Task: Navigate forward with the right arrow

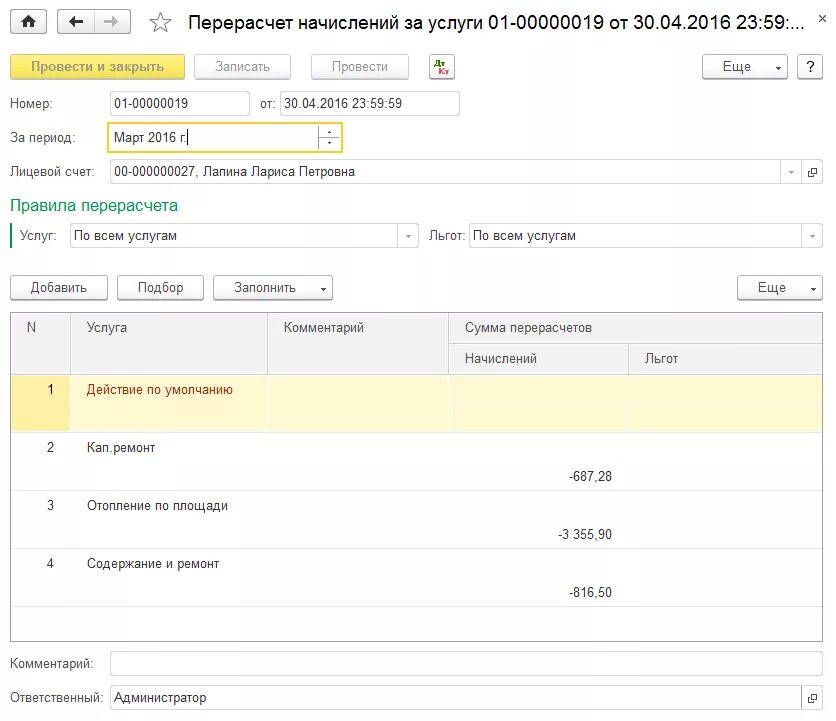Action: click(111, 21)
